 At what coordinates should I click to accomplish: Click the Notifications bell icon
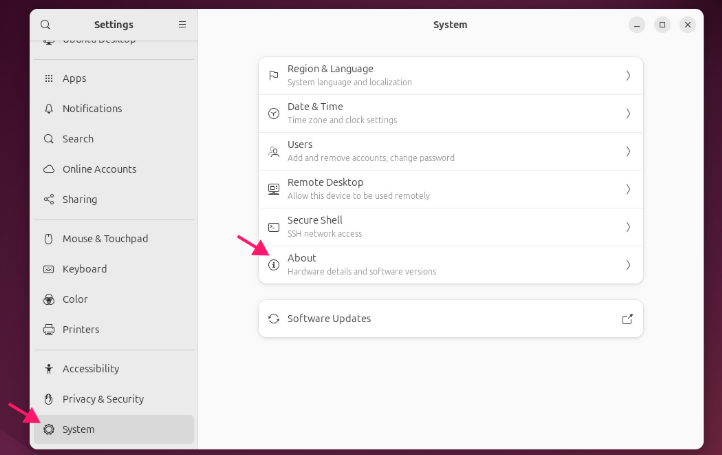(x=49, y=109)
